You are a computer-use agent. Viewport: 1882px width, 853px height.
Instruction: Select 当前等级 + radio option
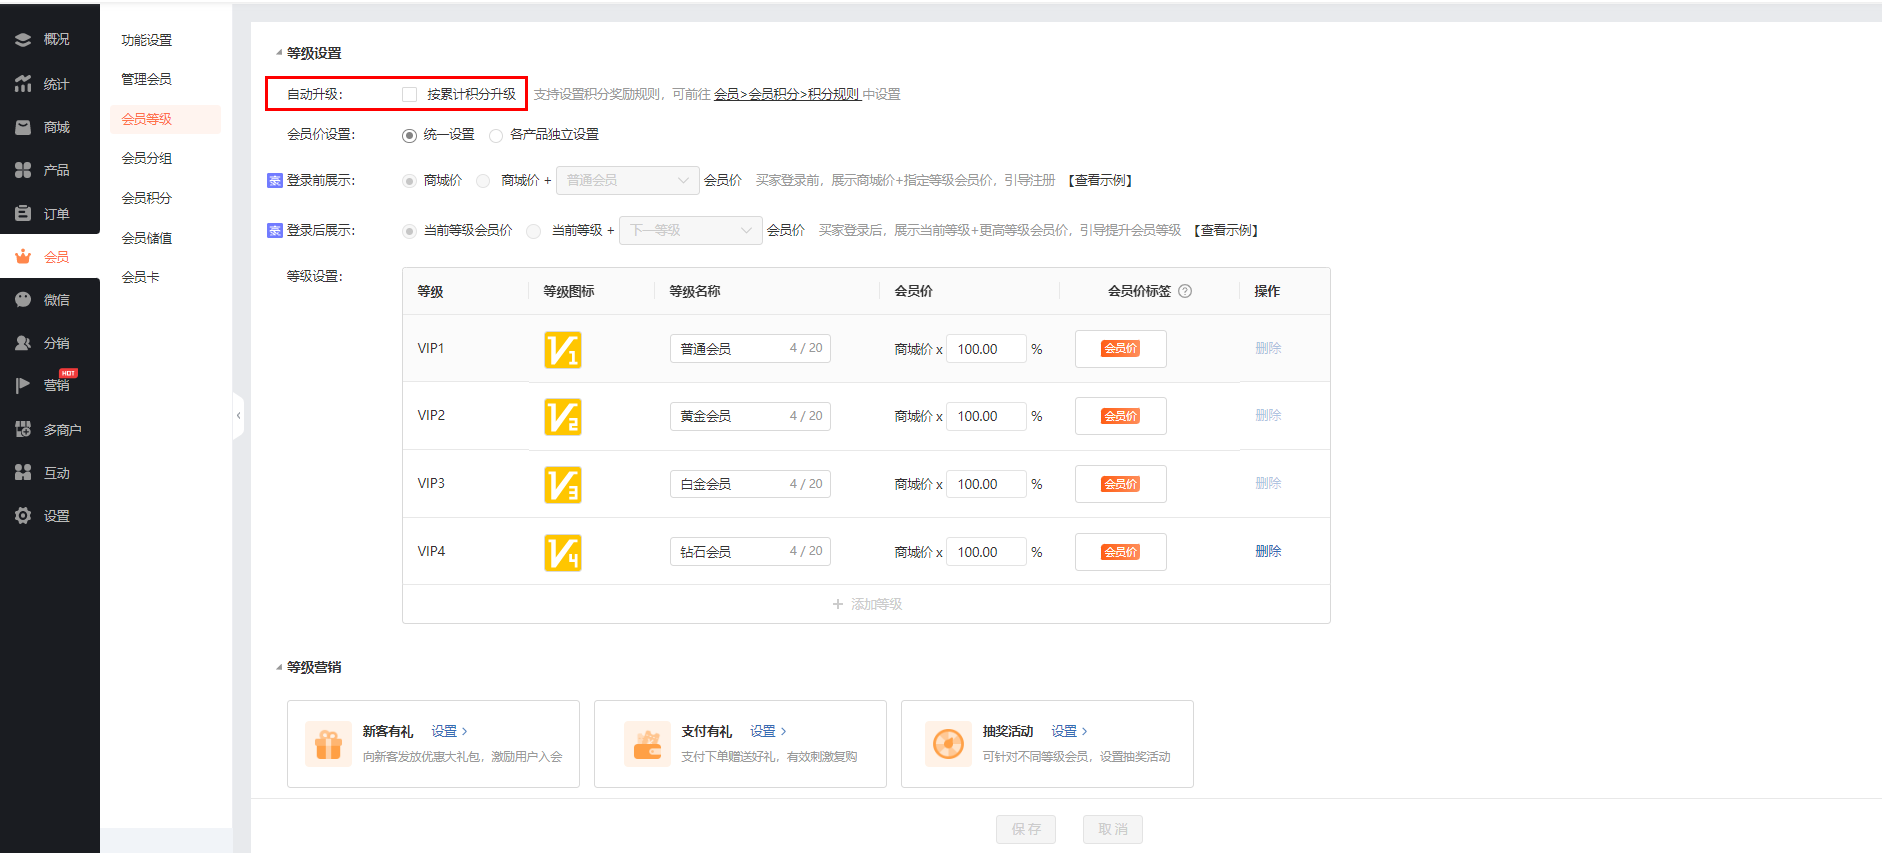pyautogui.click(x=534, y=231)
